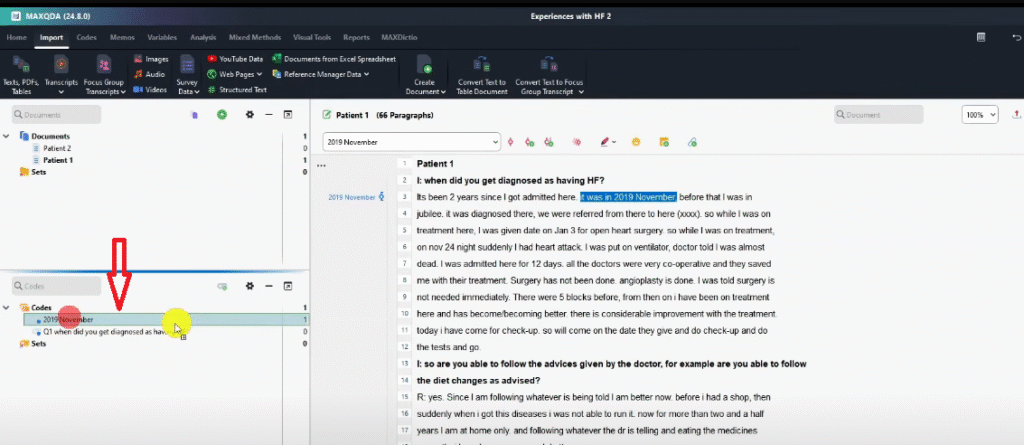Click the 2019 November coding stripe label
This screenshot has width=1024, height=445.
(351, 197)
